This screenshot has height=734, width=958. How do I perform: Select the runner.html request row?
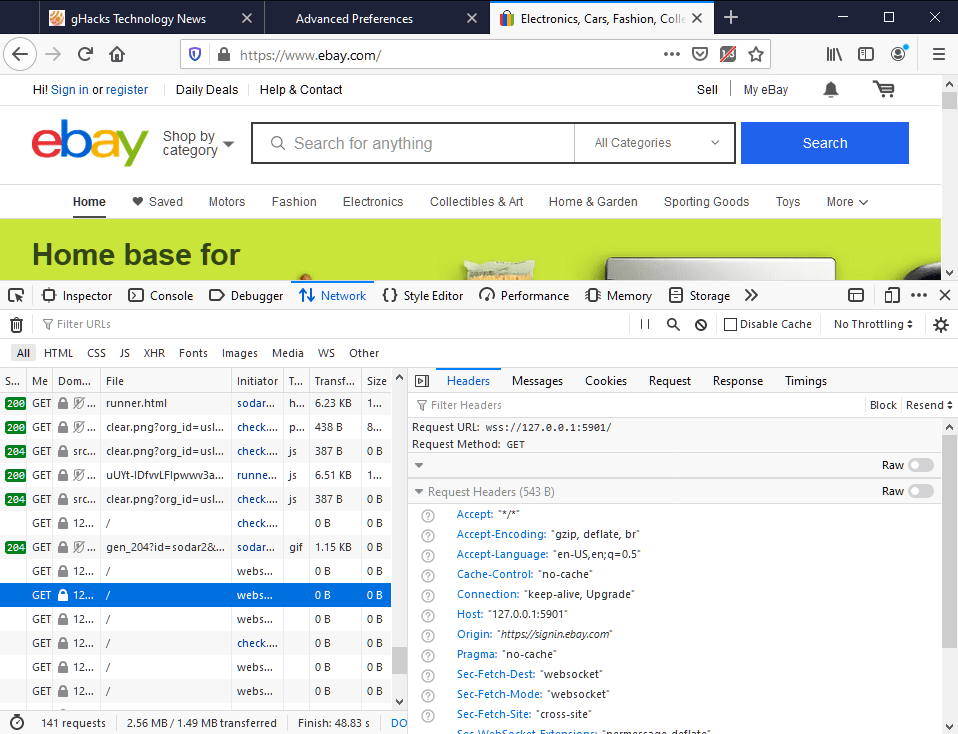[196, 403]
